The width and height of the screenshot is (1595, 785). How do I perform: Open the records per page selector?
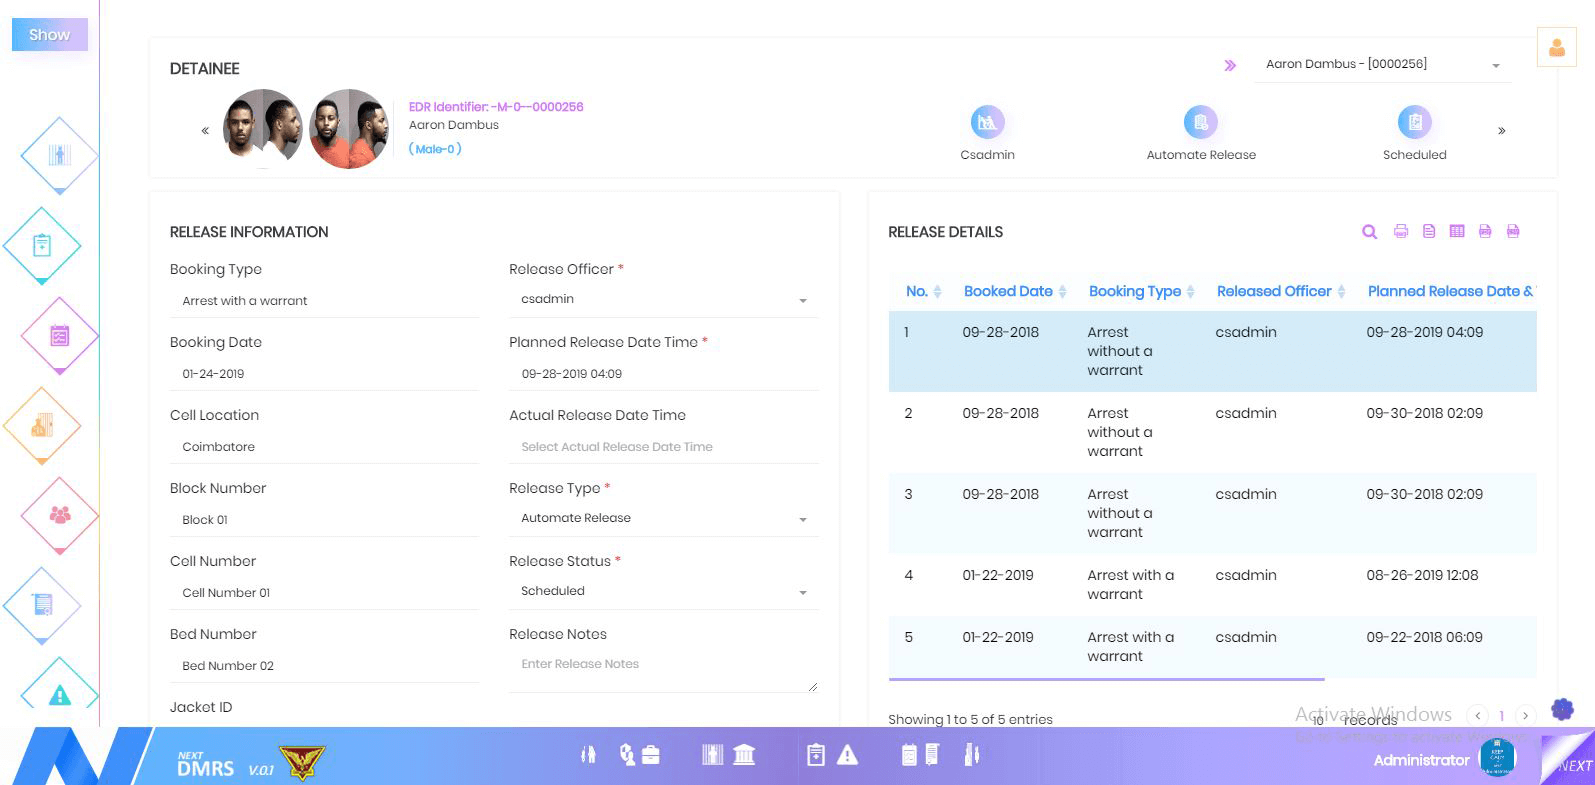pyautogui.click(x=1318, y=720)
